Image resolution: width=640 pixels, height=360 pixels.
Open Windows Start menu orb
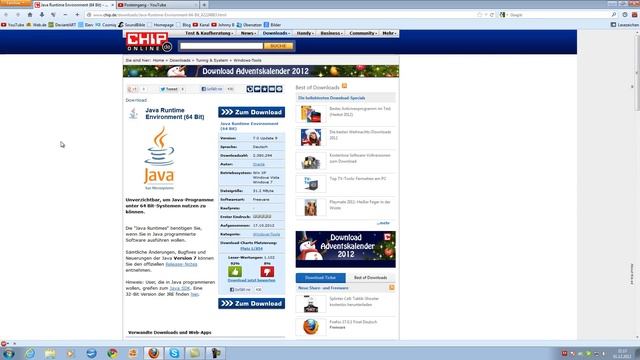click(x=8, y=353)
